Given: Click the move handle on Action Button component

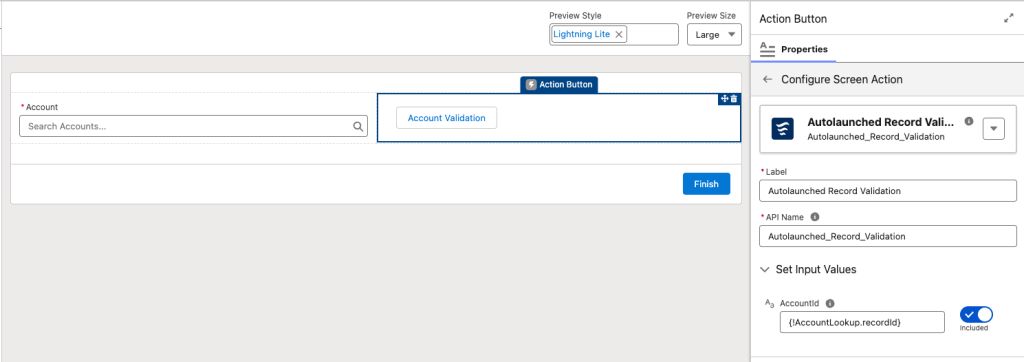Looking at the screenshot, I should coord(724,99).
